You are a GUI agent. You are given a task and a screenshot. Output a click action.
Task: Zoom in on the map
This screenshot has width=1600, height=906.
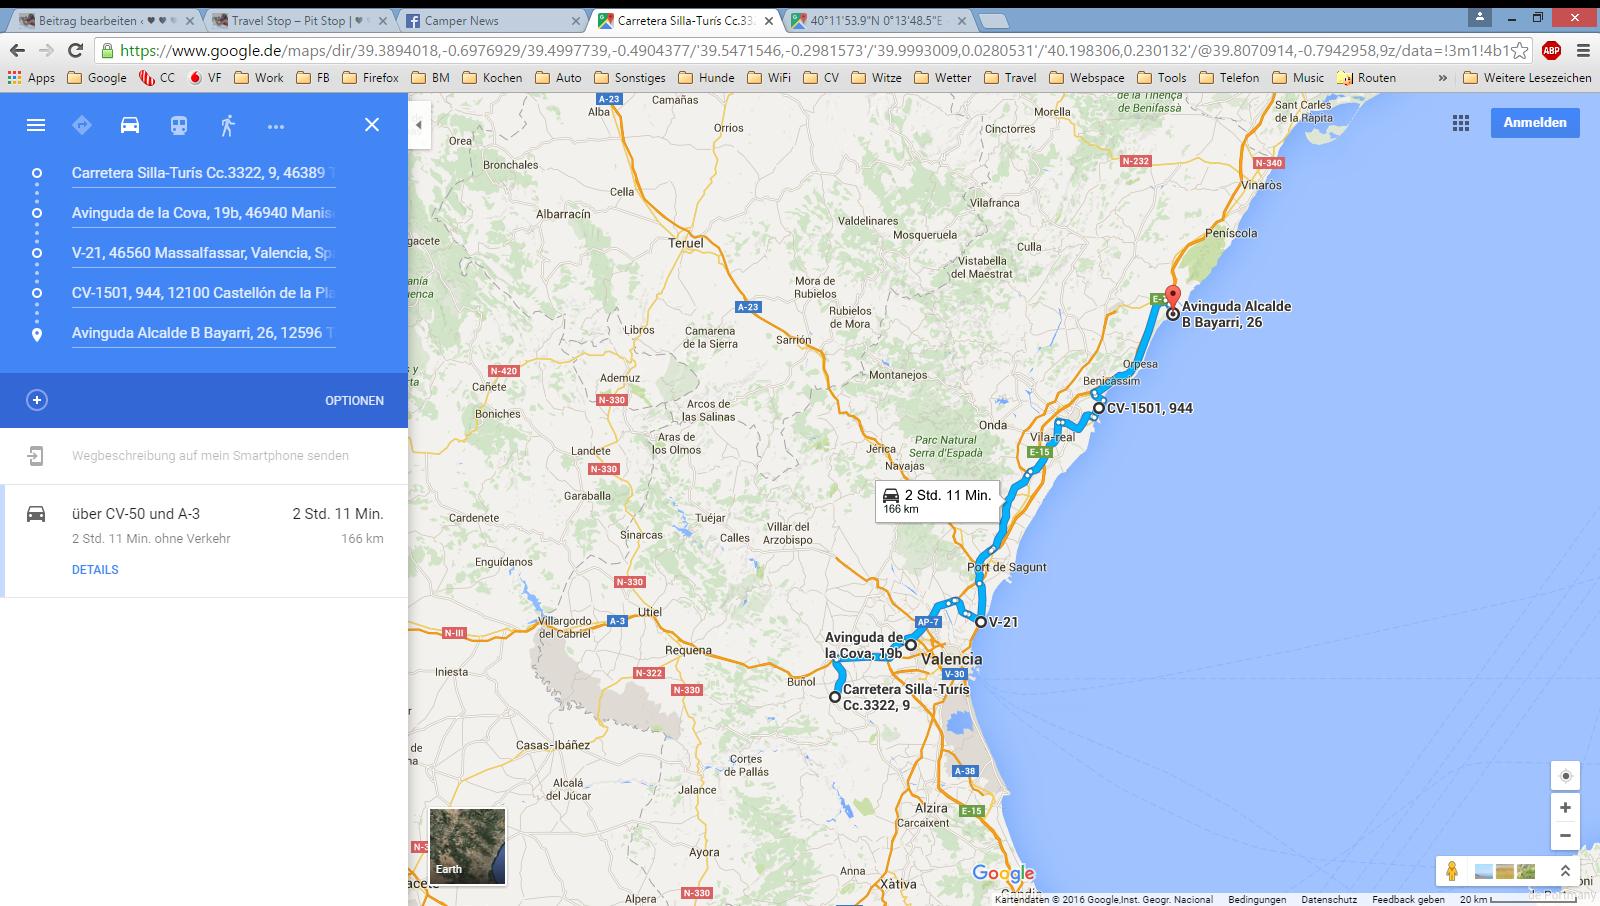pyautogui.click(x=1566, y=807)
